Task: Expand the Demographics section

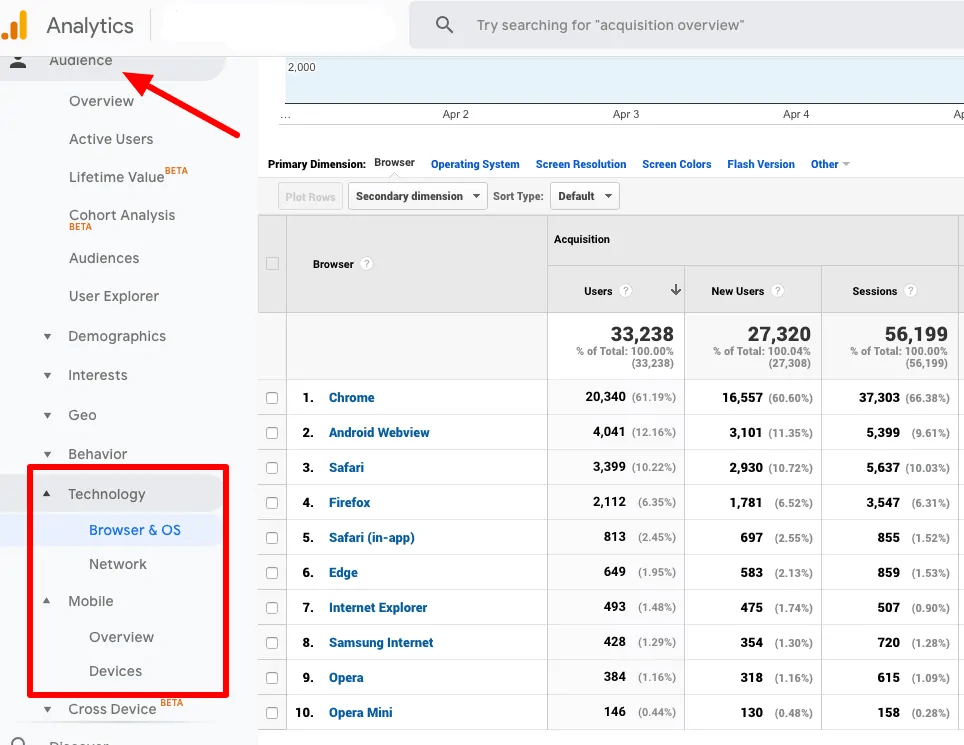Action: (47, 336)
